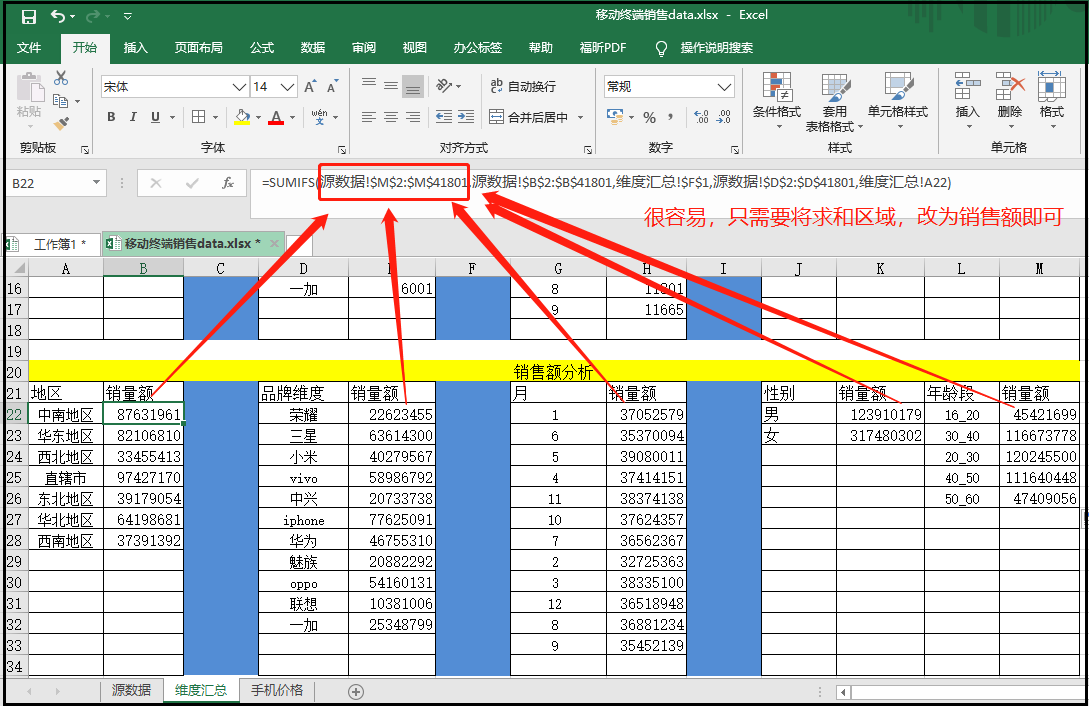Activate the Format Painter brush
This screenshot has width=1089, height=706.
point(61,124)
